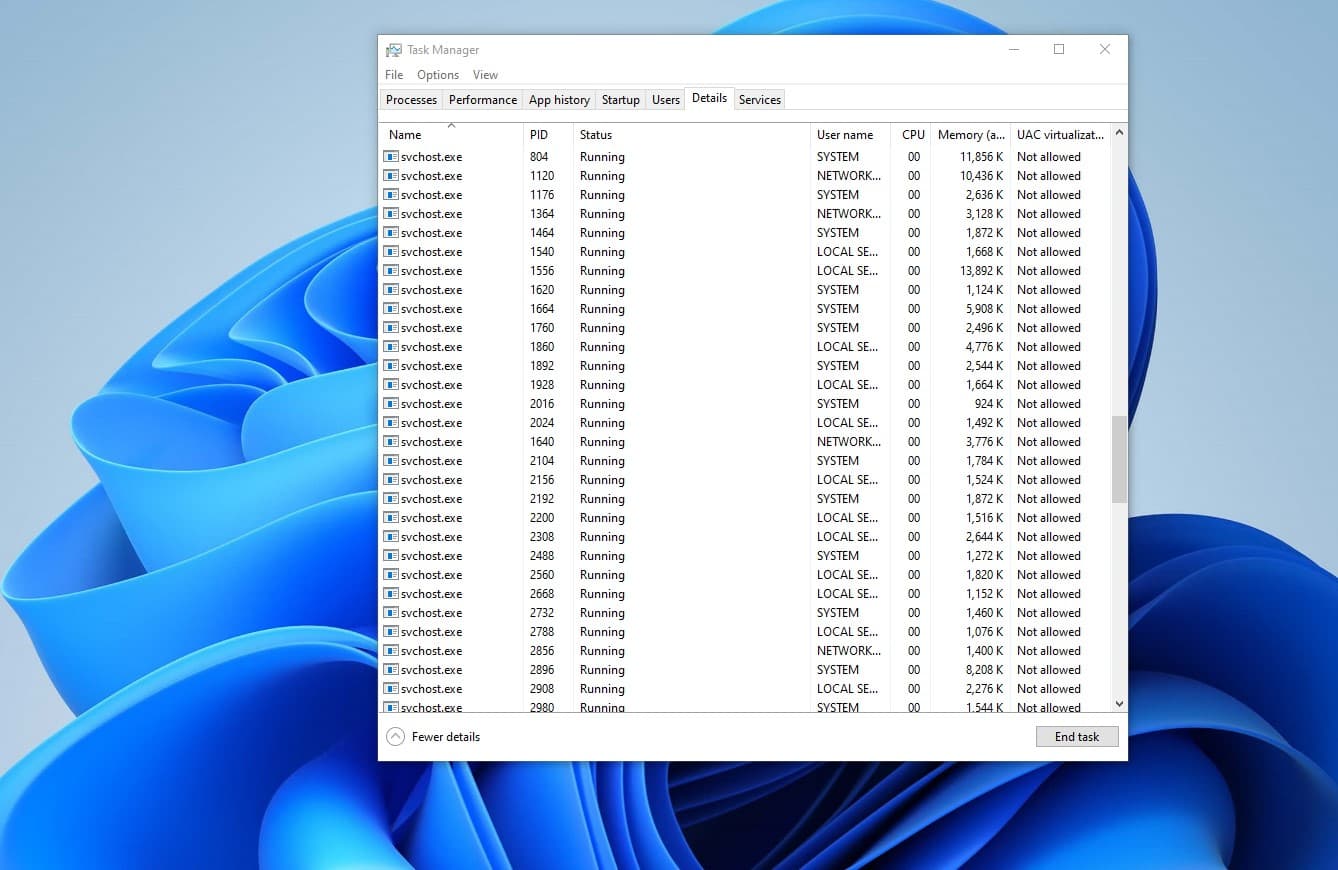Click the icon of svchost.exe PID 2896

point(391,670)
